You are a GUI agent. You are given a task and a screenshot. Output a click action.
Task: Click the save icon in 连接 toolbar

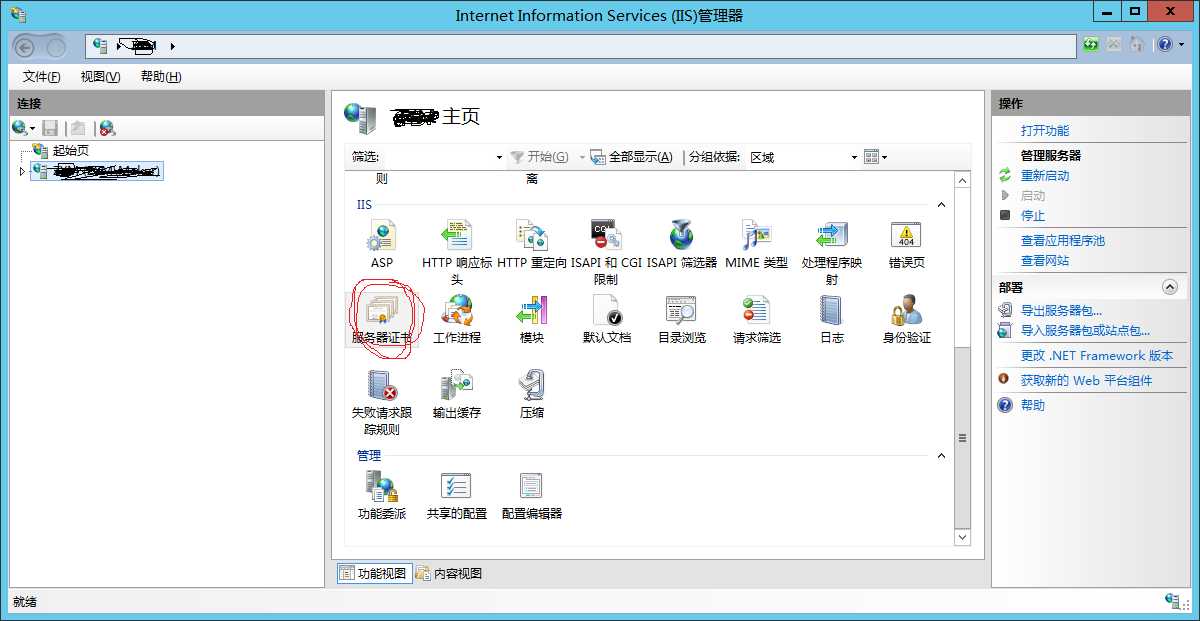pos(50,128)
